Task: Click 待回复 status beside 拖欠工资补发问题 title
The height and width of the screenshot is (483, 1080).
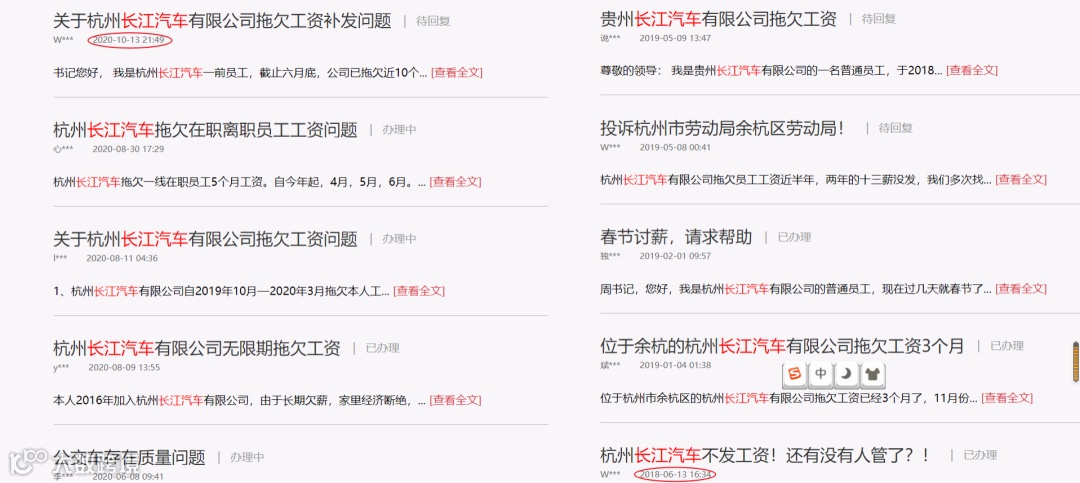Action: [433, 21]
